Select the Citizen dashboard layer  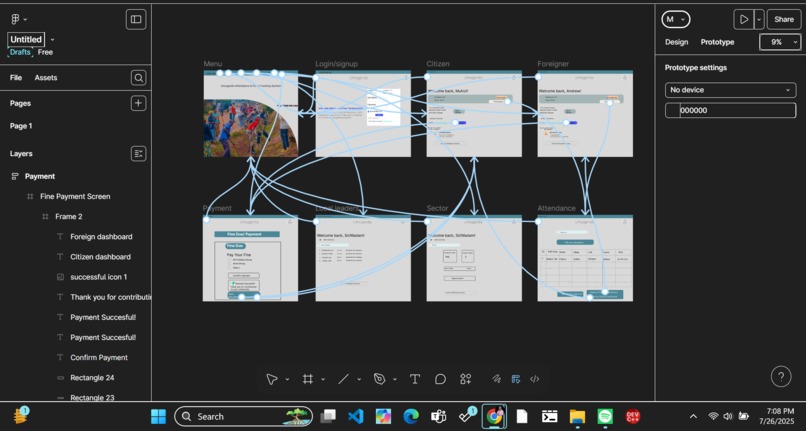[100, 257]
